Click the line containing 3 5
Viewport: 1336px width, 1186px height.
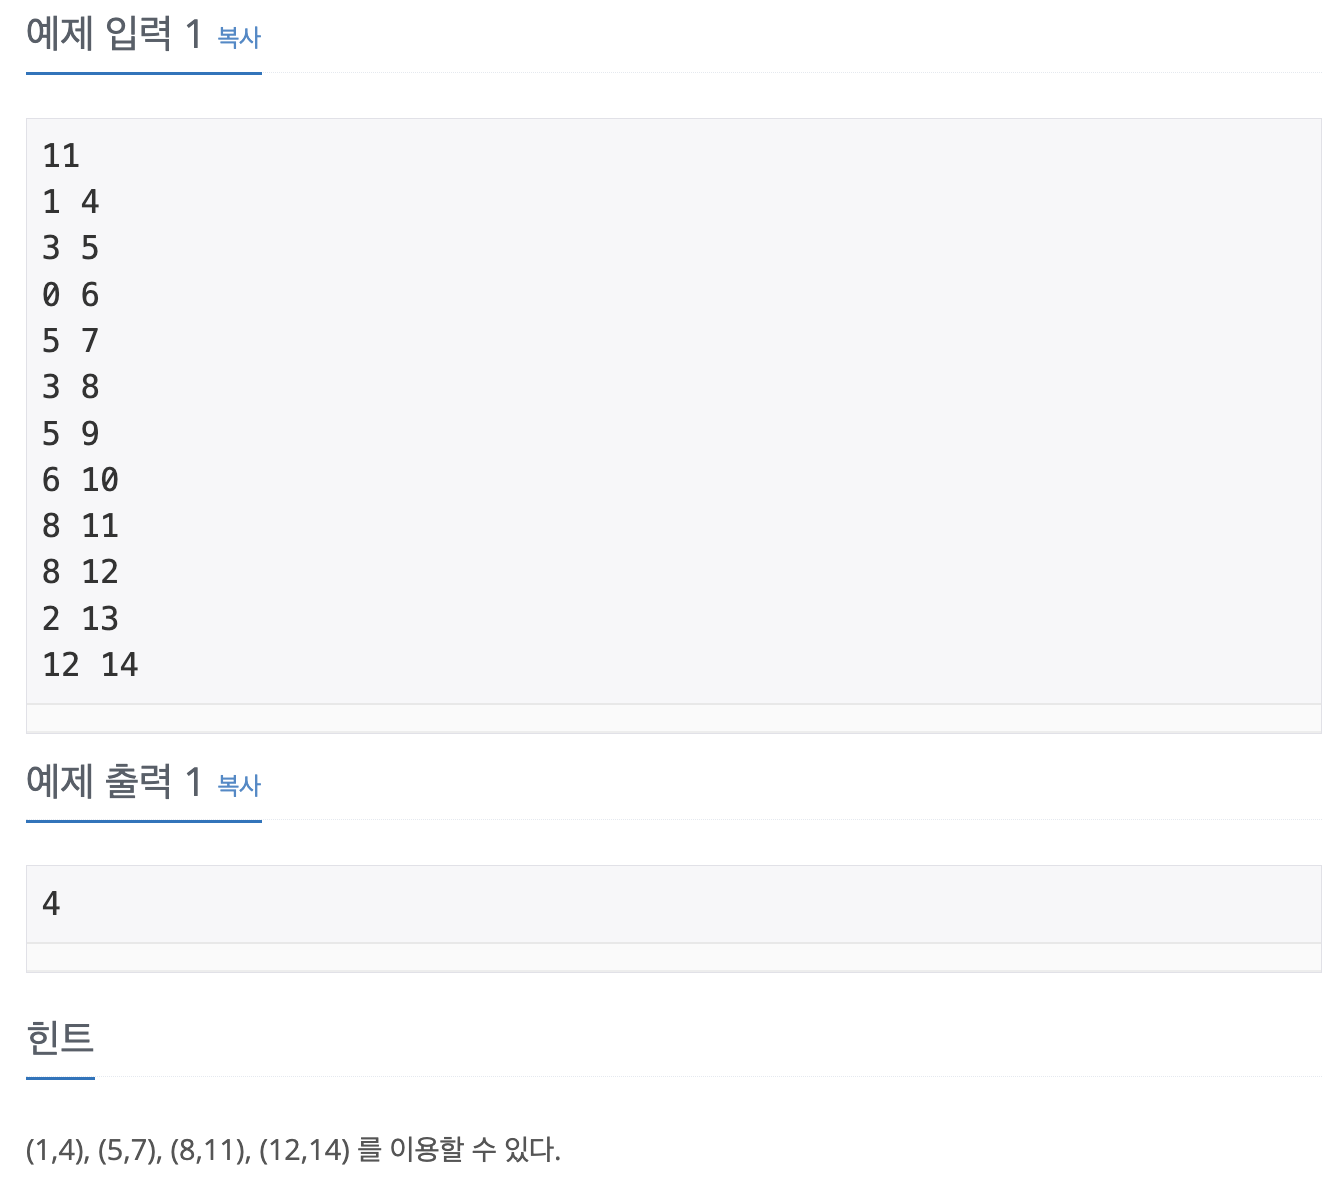click(70, 248)
